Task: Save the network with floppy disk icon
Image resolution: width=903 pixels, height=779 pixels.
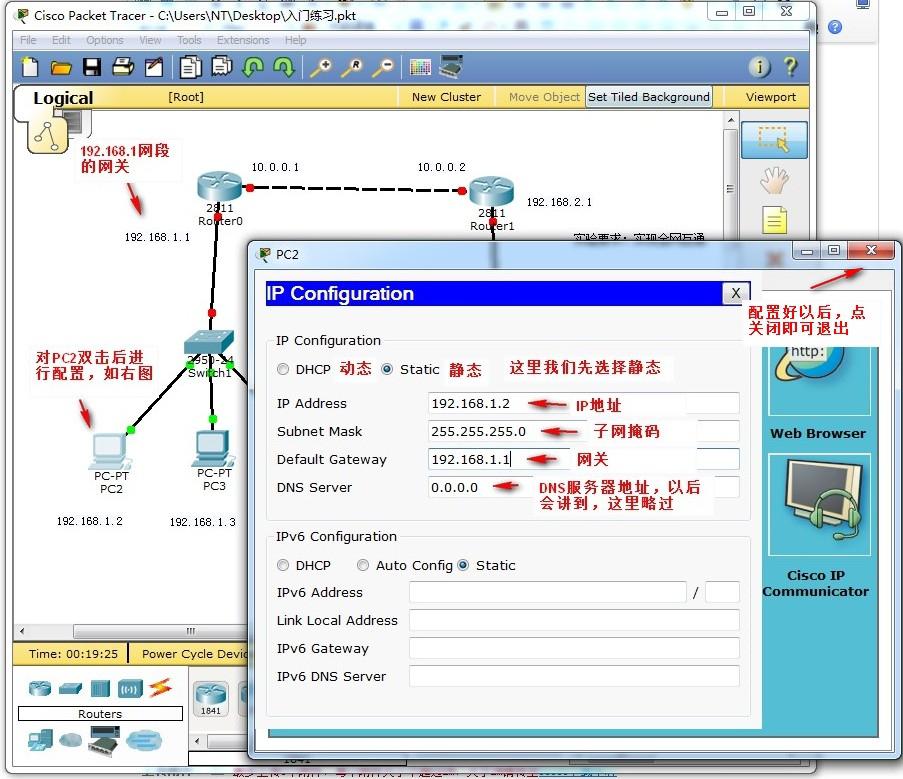Action: pyautogui.click(x=92, y=67)
